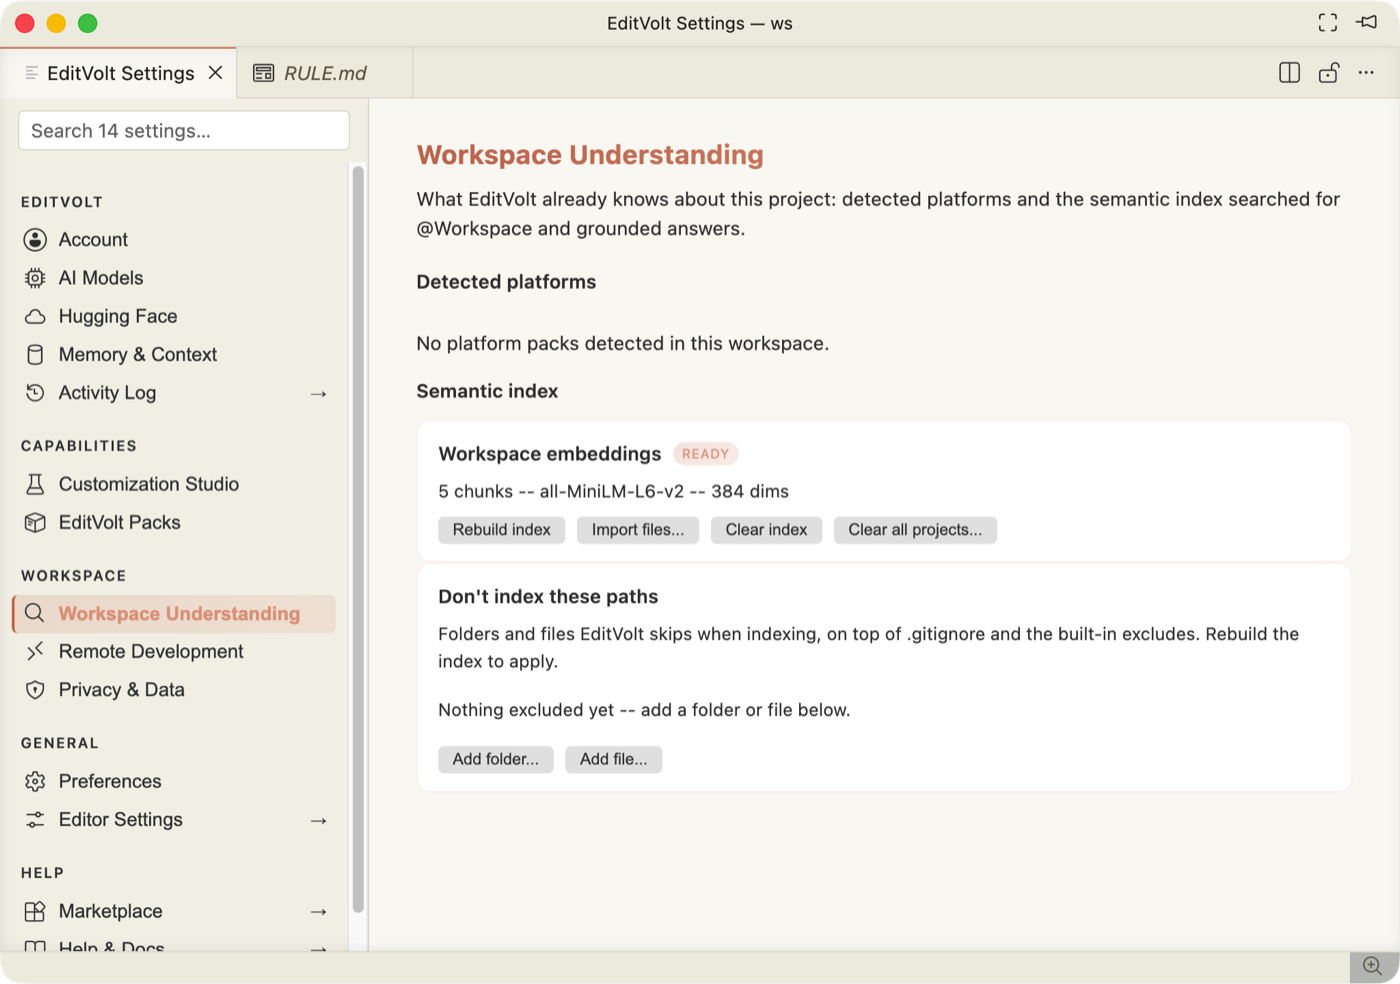Viewport: 1400px width, 984px height.
Task: Click the 'Workspace Understanding' page title
Action: 590,155
